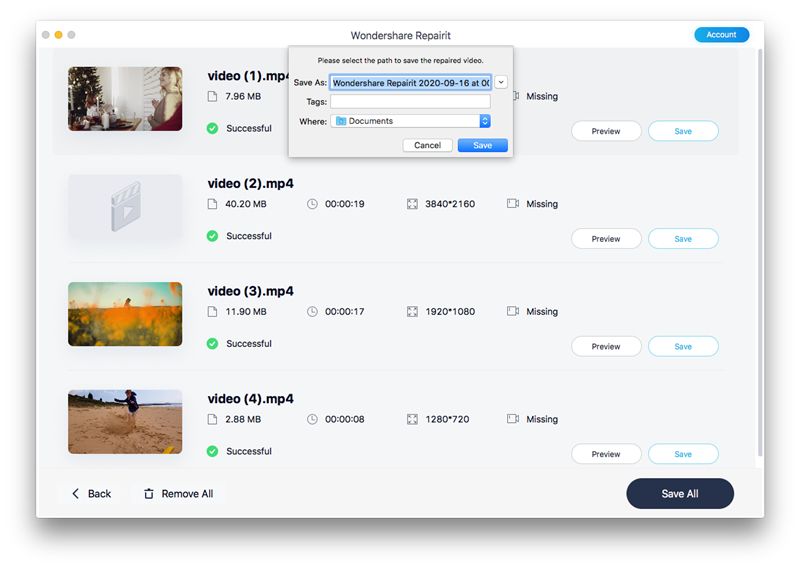Save video (3).mp4 from its row
The width and height of the screenshot is (800, 569).
tap(683, 347)
